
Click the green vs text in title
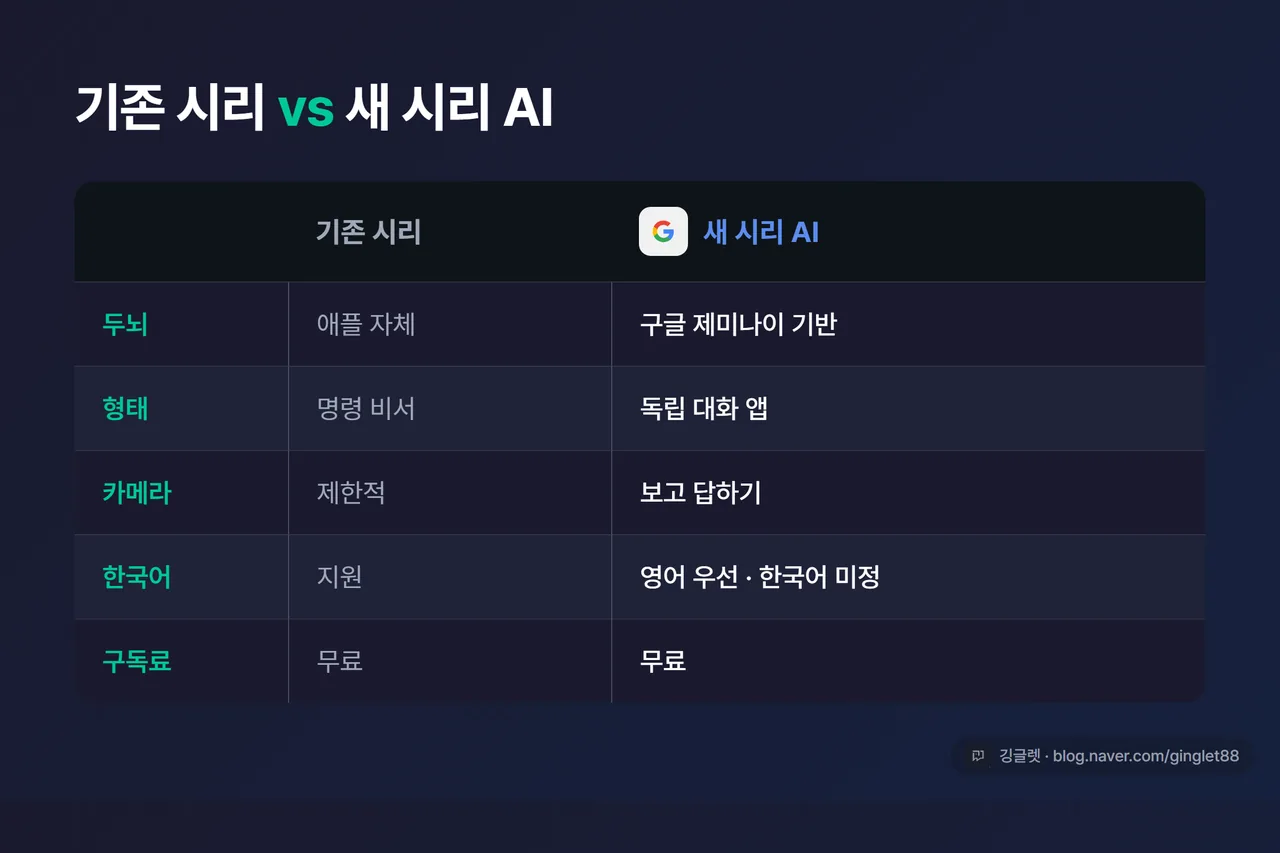pyautogui.click(x=305, y=108)
